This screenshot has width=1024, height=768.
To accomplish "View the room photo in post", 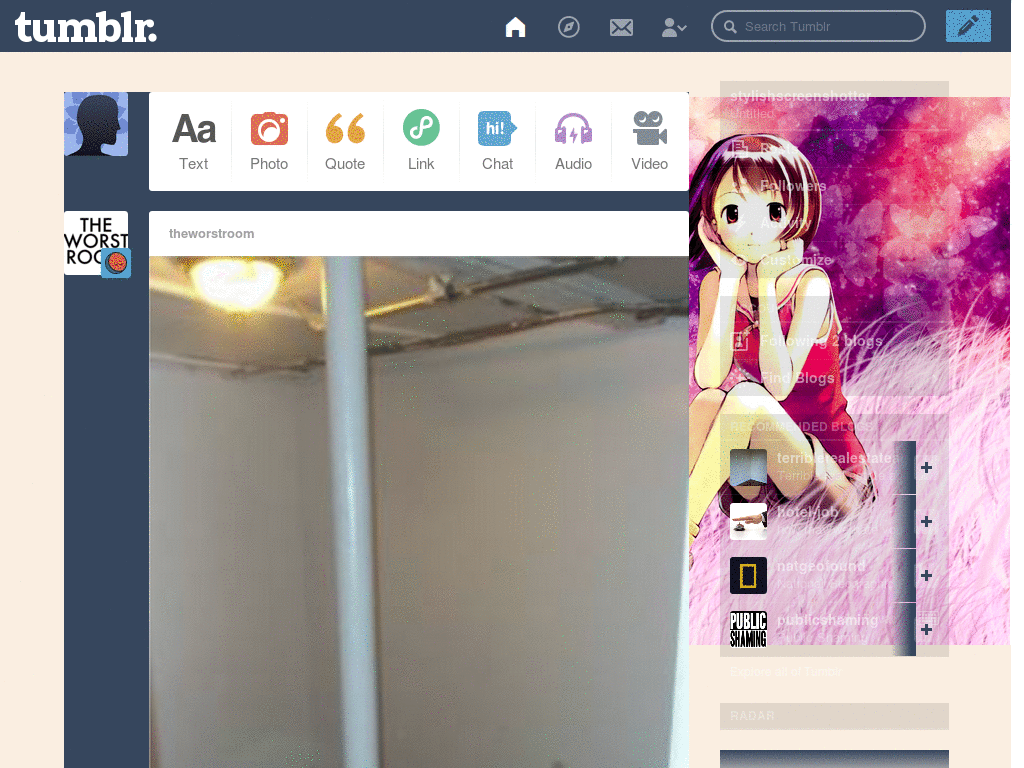I will click(x=419, y=511).
